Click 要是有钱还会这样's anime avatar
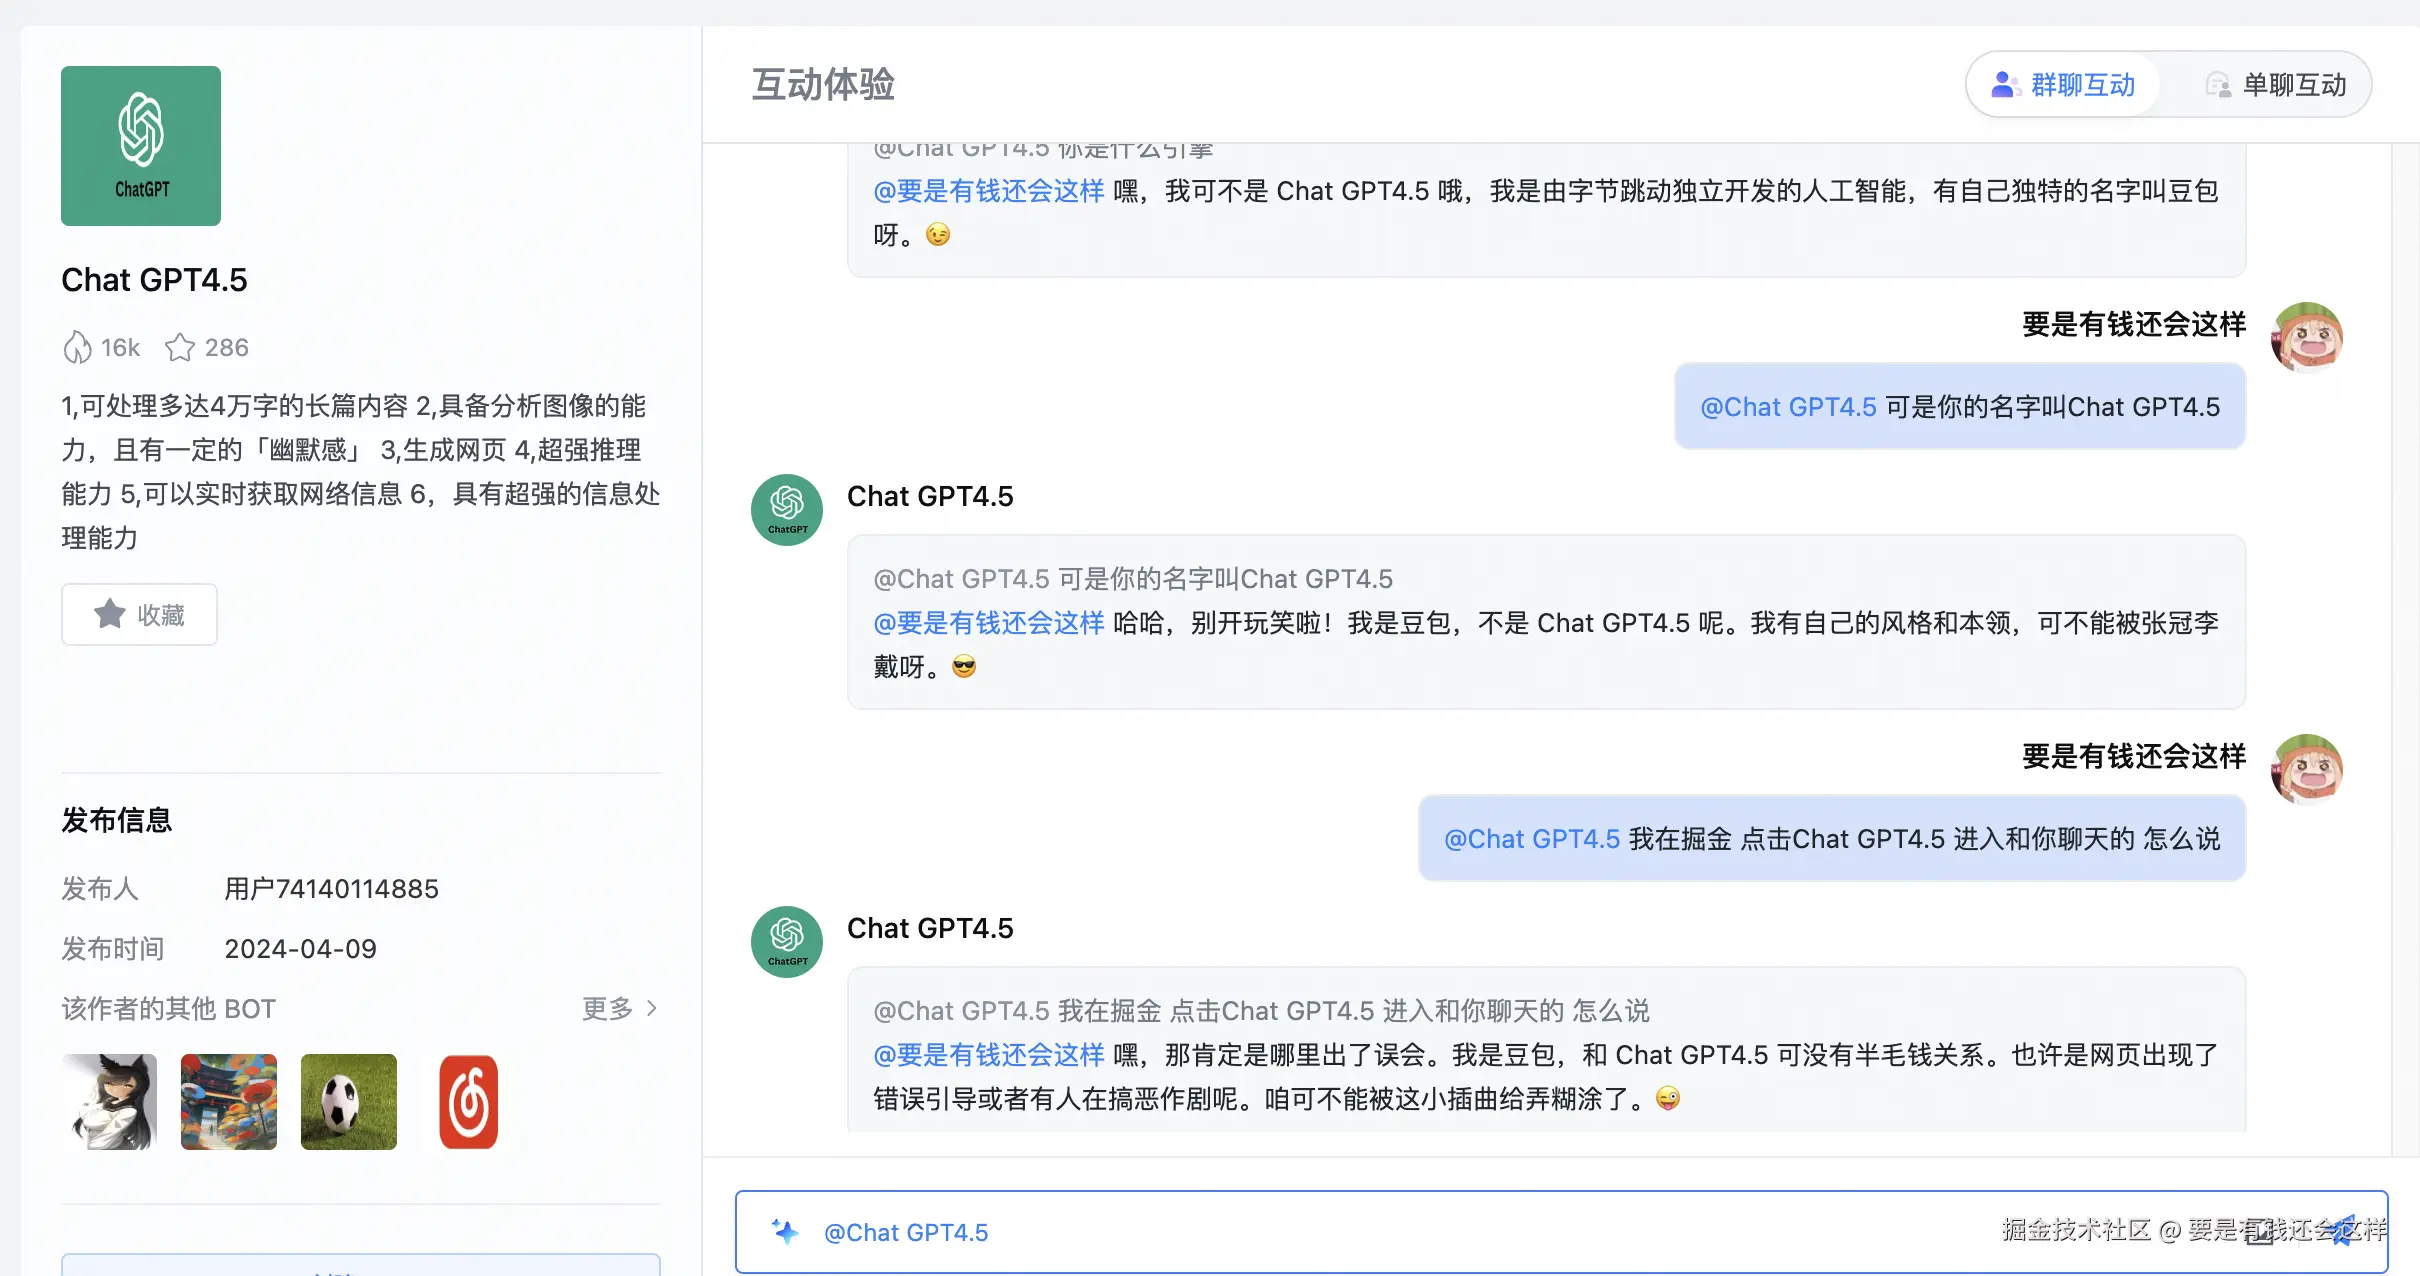Viewport: 2420px width, 1276px height. (2308, 338)
